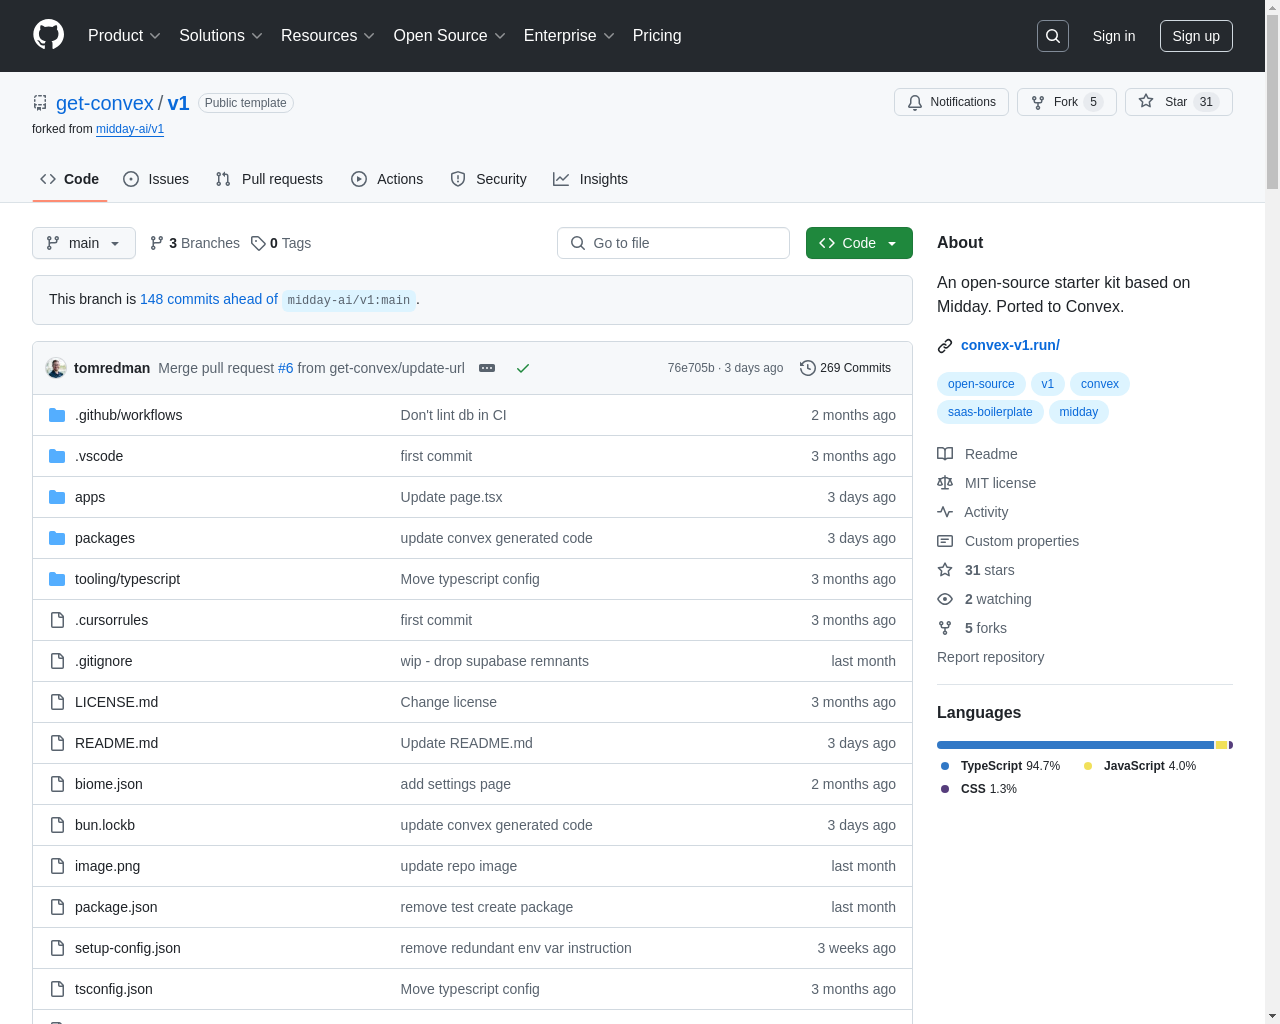Open 148 commits ahead of link
1280x1024 pixels.
[x=209, y=299]
